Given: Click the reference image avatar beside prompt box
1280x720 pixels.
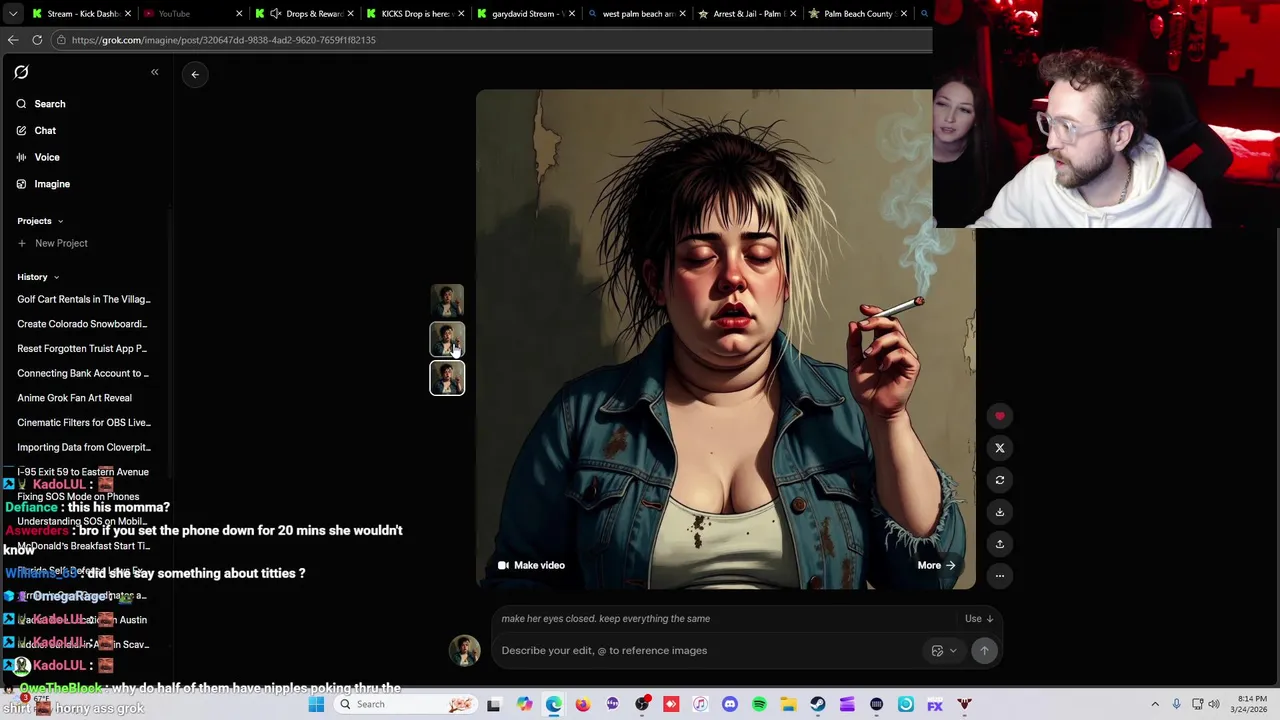Looking at the screenshot, I should [464, 650].
